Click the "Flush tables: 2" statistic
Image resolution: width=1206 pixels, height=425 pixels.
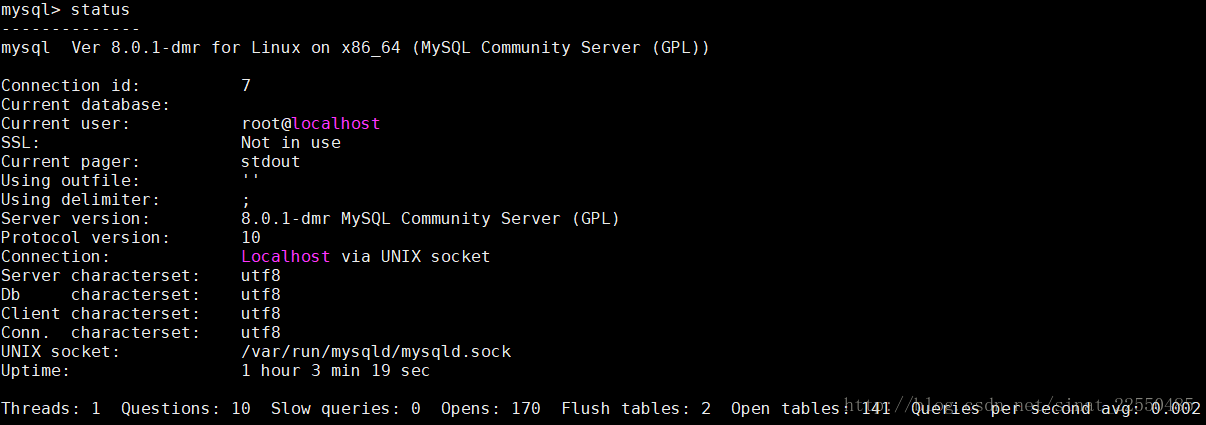tap(636, 409)
